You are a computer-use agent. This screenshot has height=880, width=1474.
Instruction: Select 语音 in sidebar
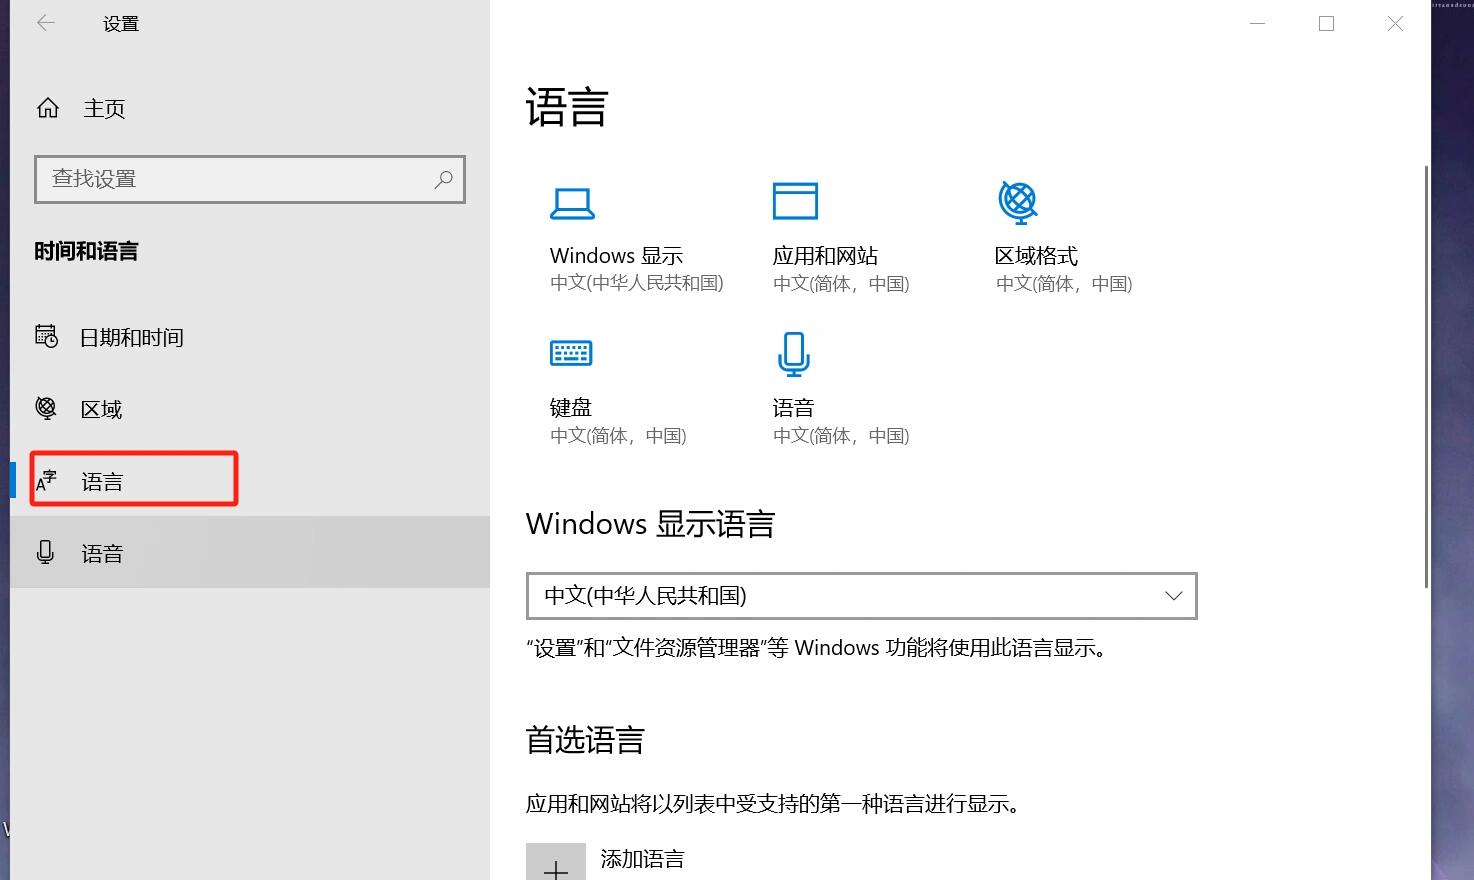coord(250,553)
